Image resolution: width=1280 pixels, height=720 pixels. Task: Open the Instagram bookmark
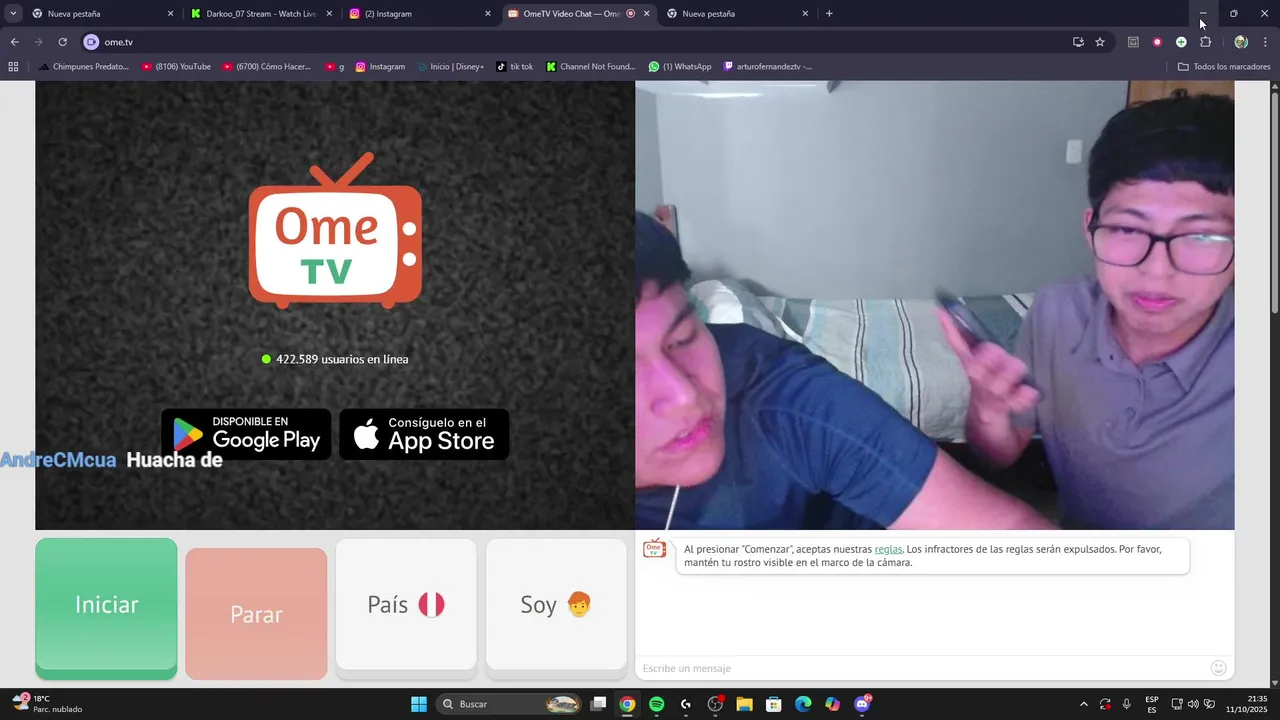click(380, 67)
